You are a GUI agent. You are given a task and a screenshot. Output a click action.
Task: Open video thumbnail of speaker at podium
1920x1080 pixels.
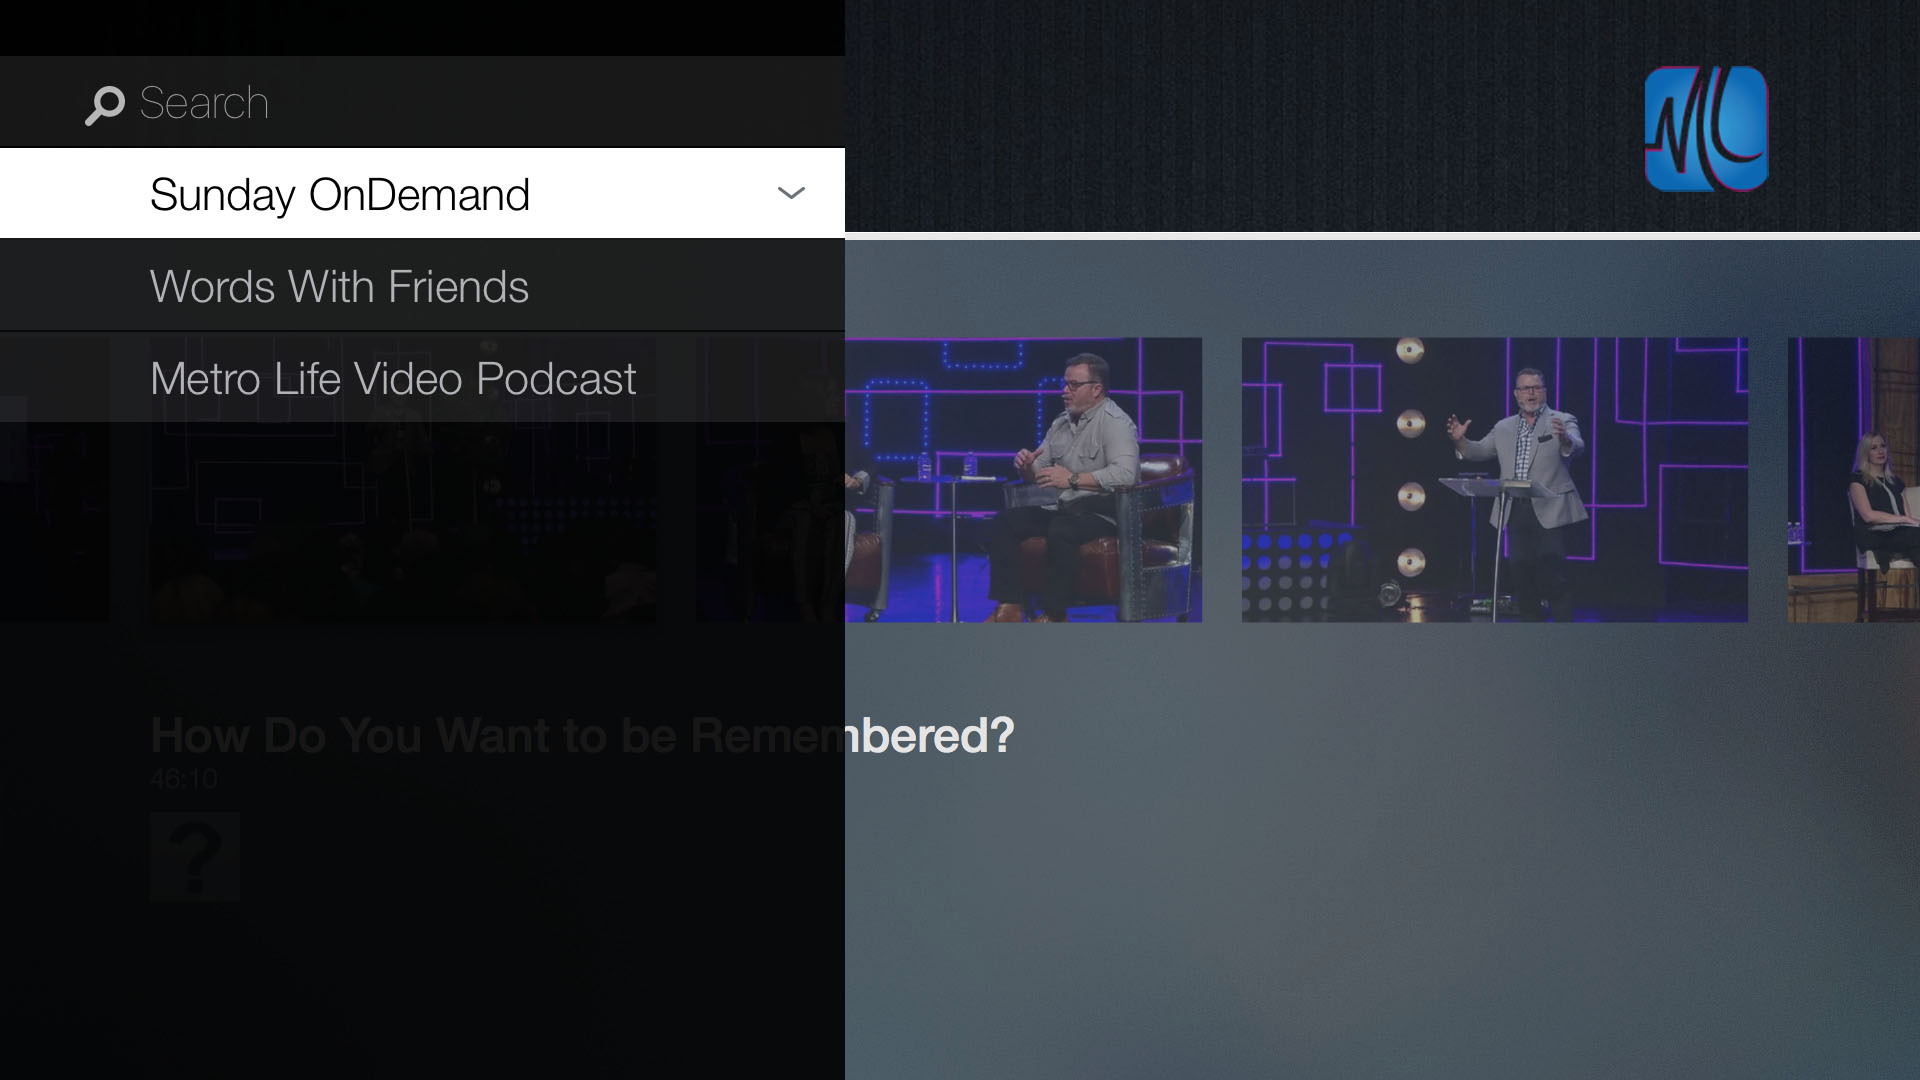click(x=1495, y=480)
